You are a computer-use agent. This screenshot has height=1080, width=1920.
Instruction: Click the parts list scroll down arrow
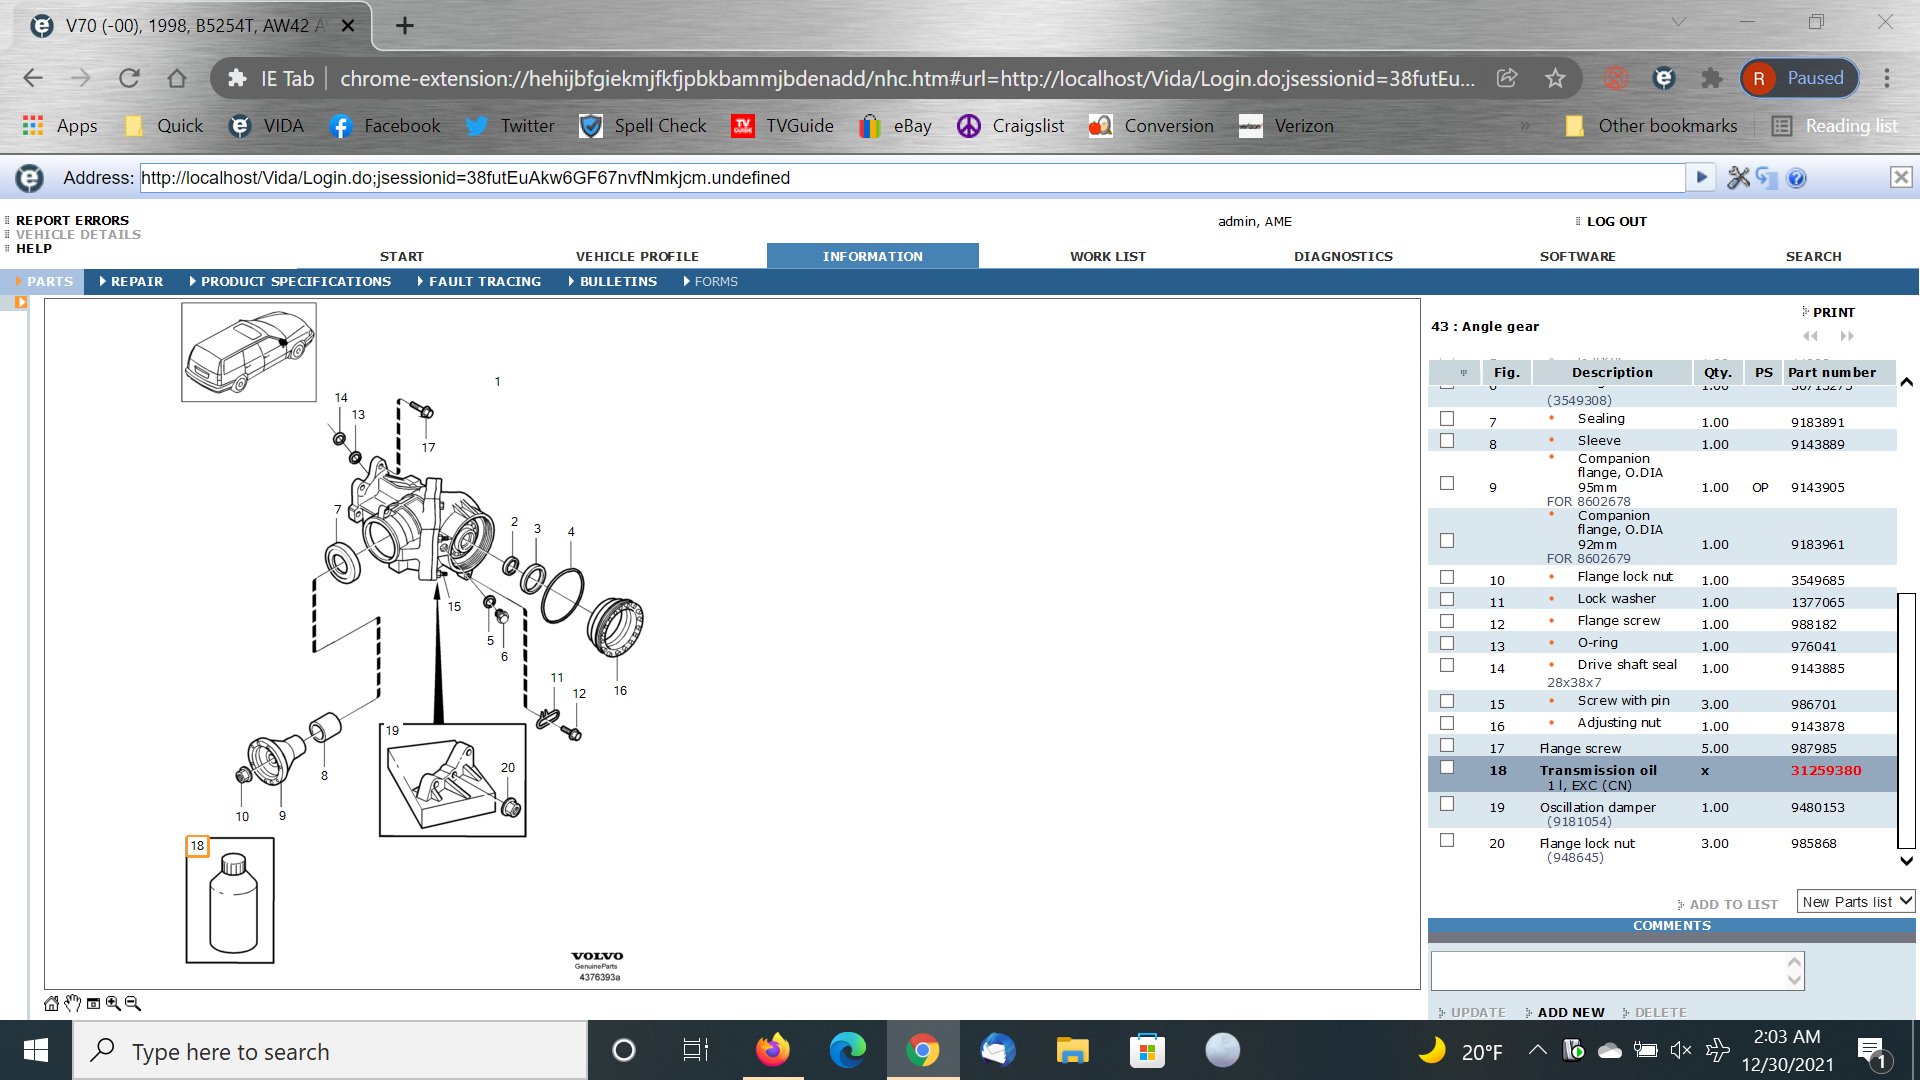pos(1906,861)
